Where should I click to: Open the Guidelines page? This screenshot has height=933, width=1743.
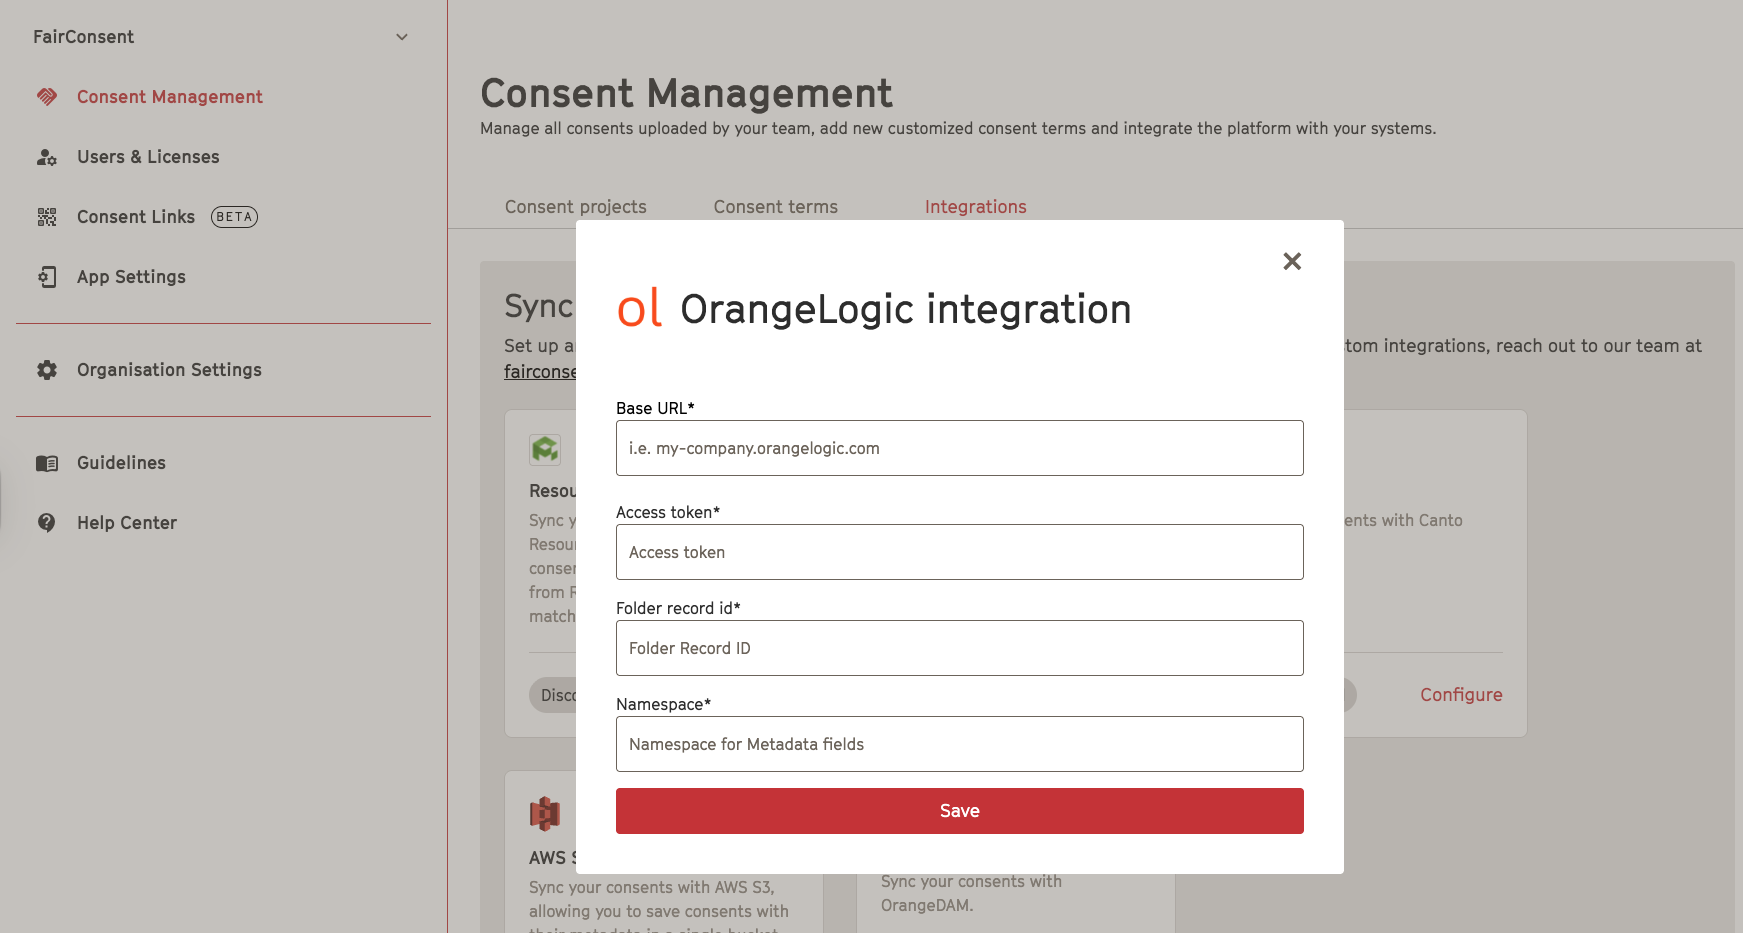(121, 463)
